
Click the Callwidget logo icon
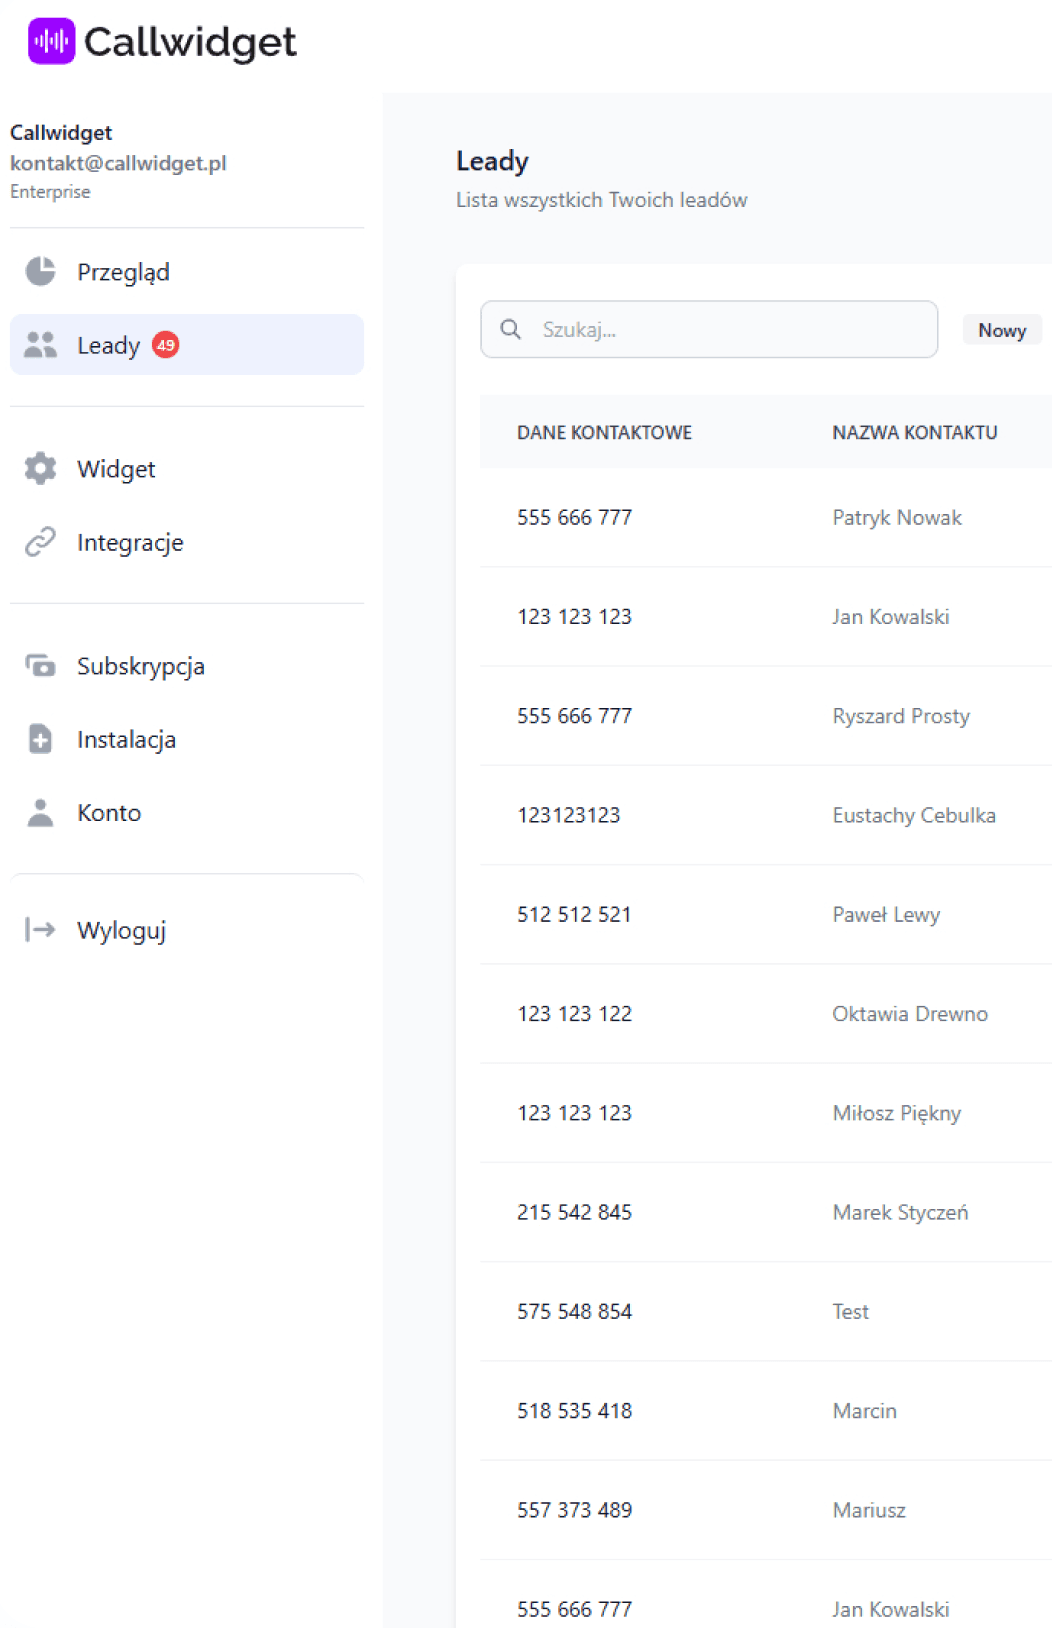coord(51,41)
